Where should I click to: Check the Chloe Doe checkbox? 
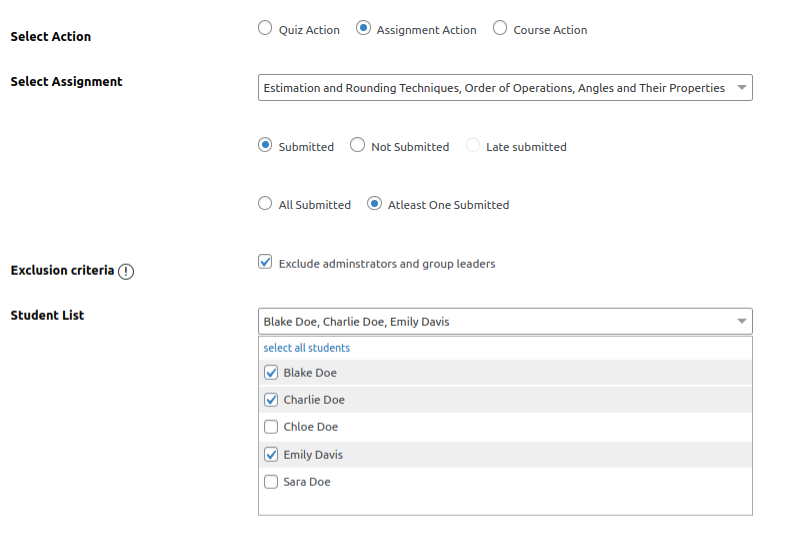coord(271,427)
